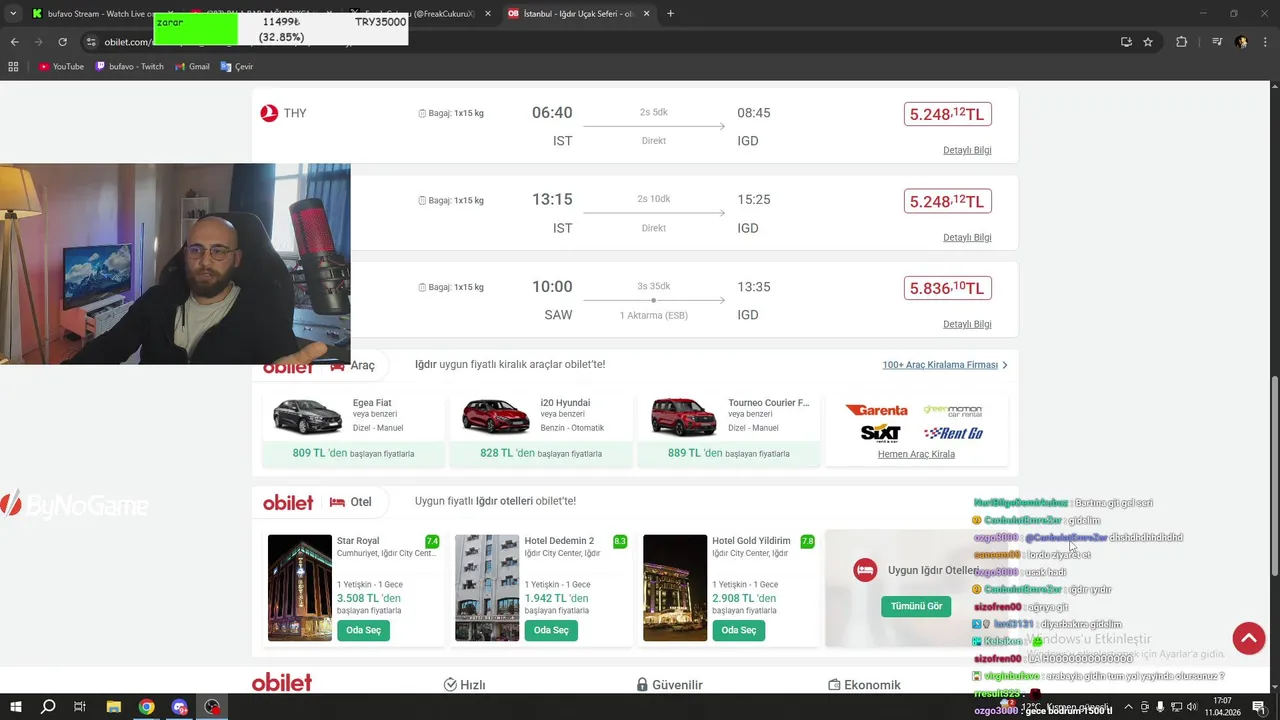Select the Tourneo Courier rental car card
Screen dimensions: 1280x720
[x=729, y=430]
